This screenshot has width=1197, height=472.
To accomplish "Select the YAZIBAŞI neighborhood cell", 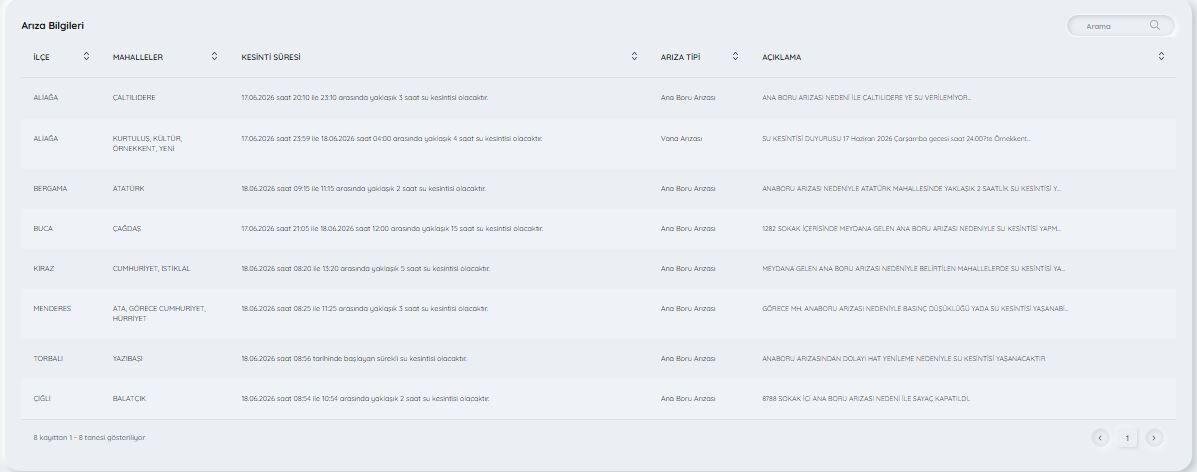I will pos(127,358).
